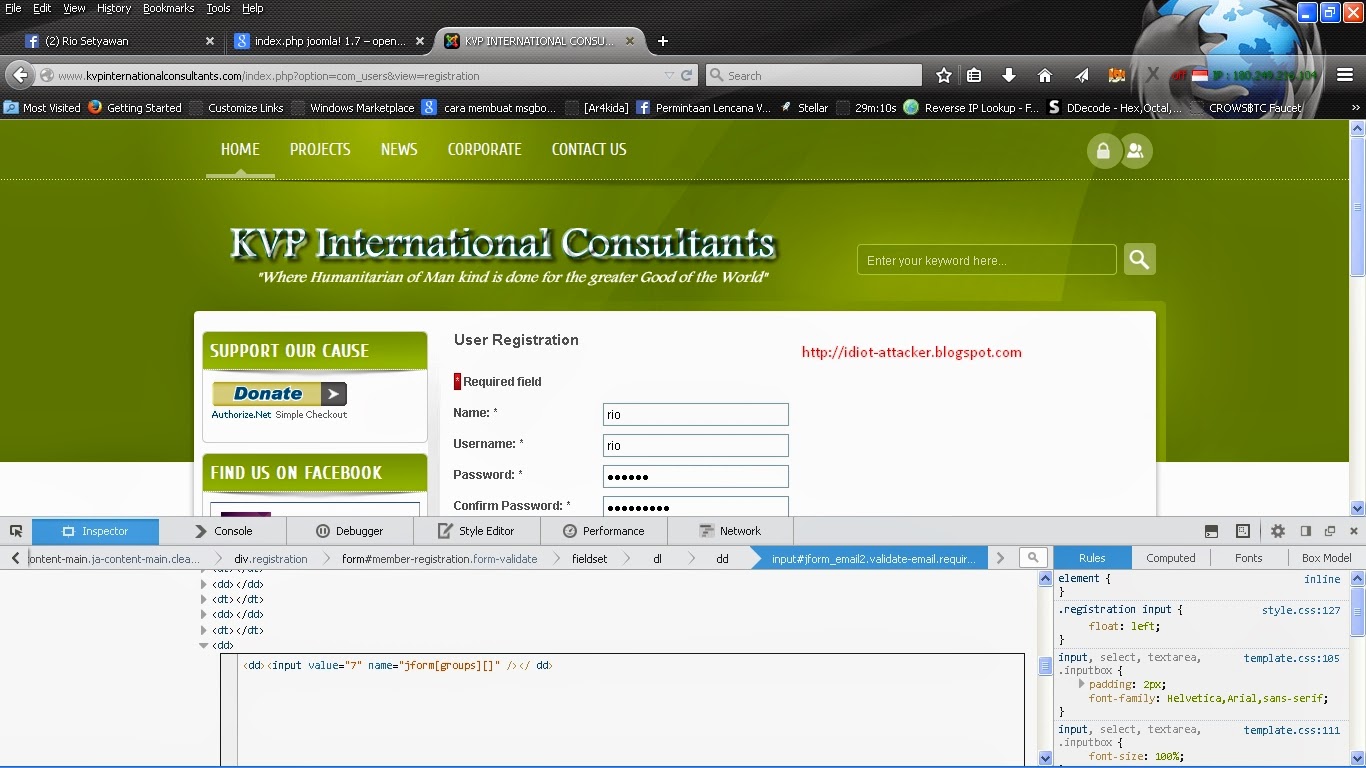Open devtools settings gear
The width and height of the screenshot is (1366, 768).
(x=1278, y=531)
